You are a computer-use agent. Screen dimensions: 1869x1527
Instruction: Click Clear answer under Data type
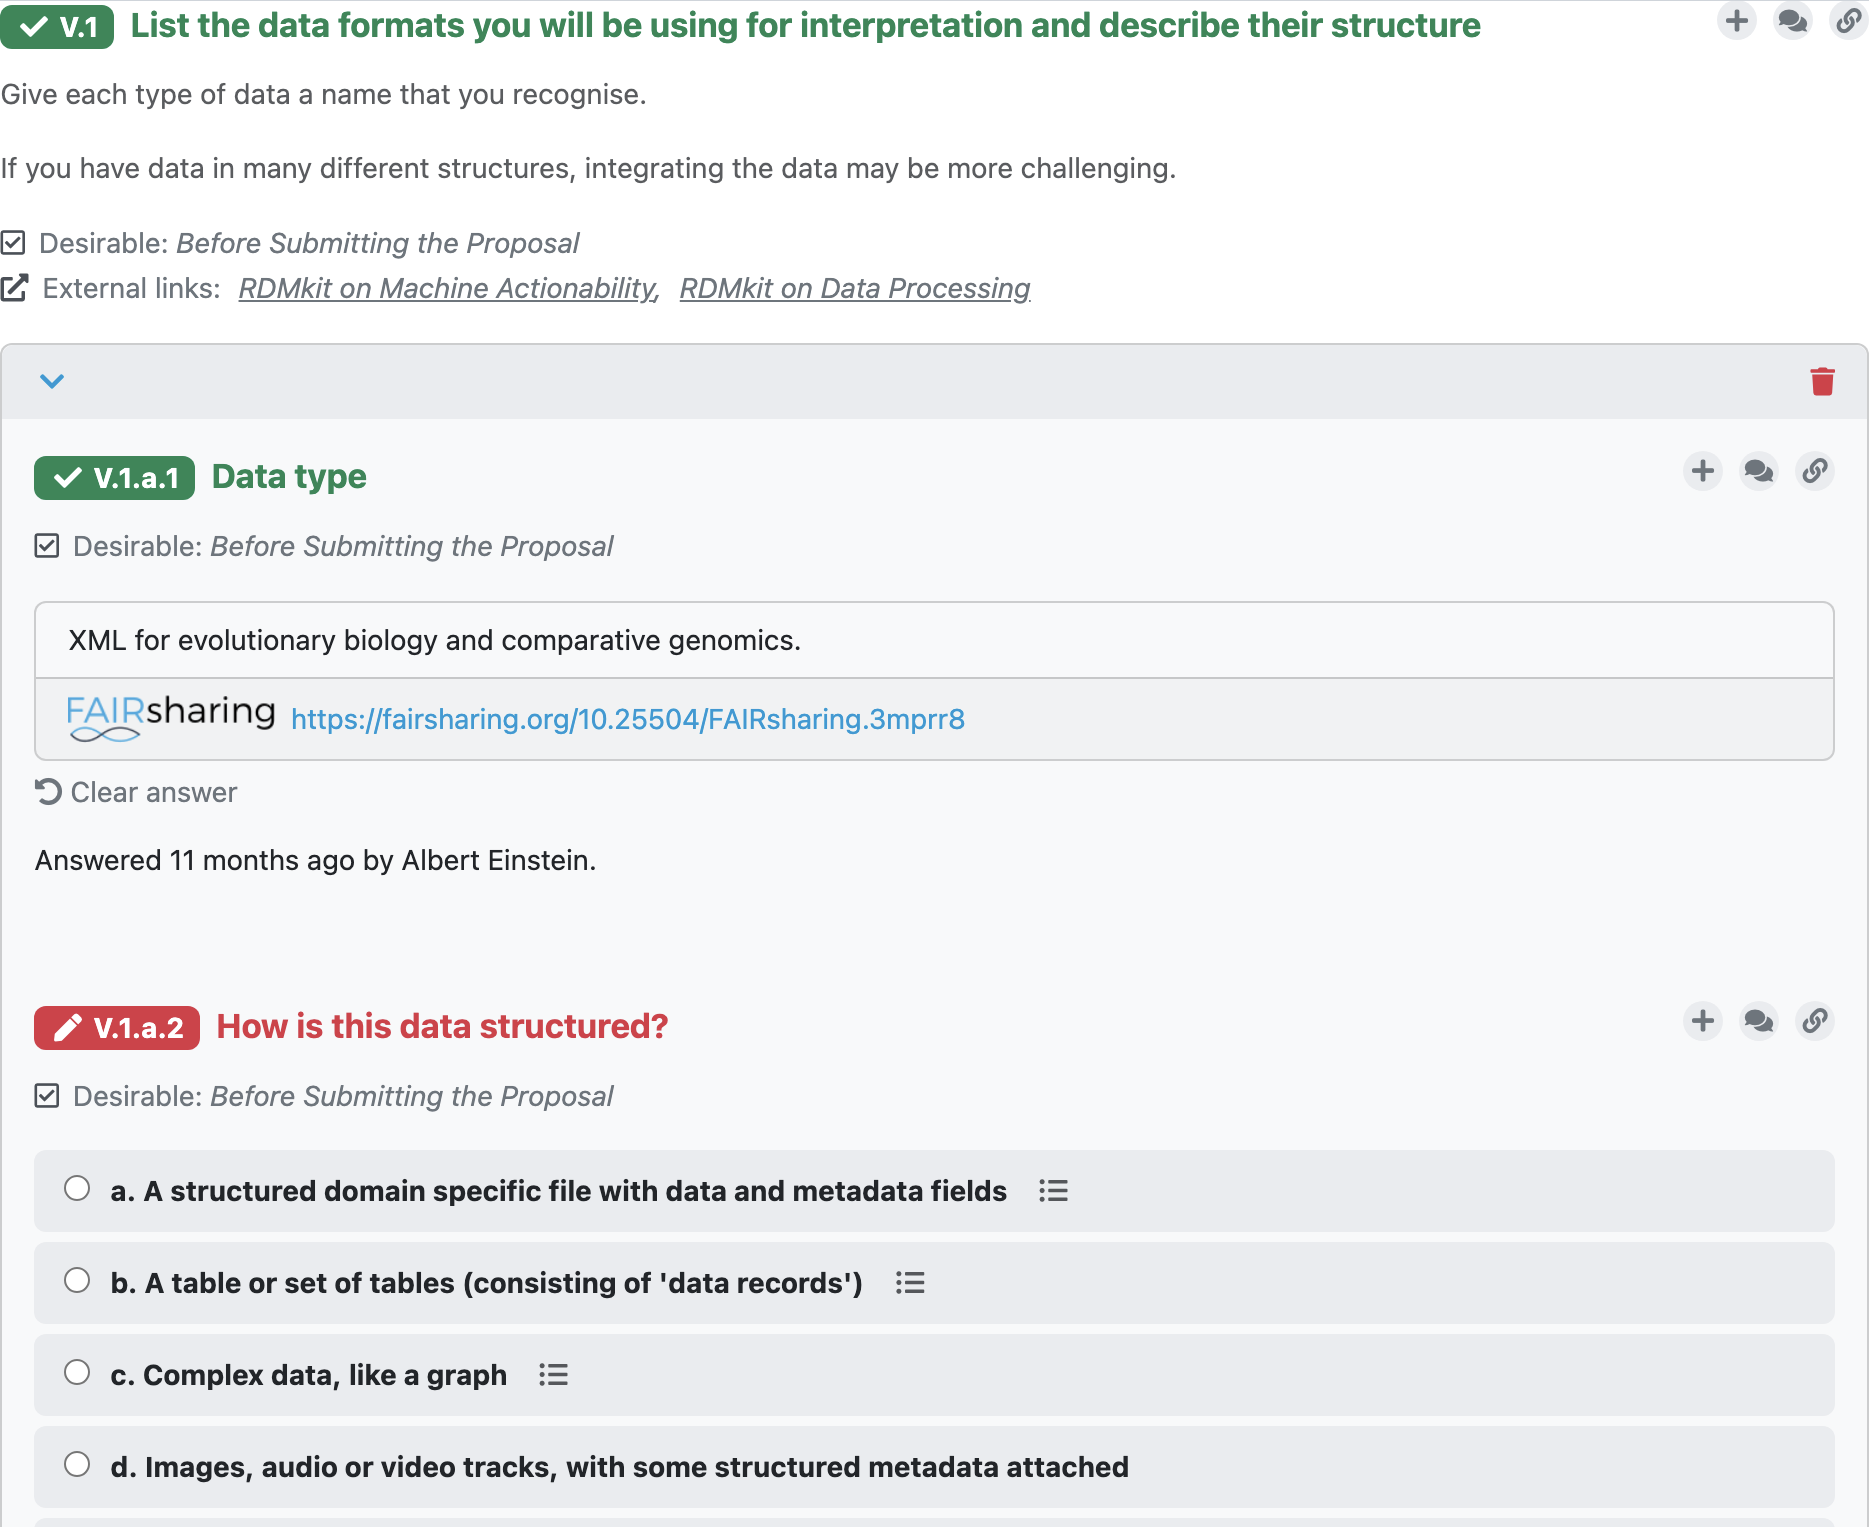point(136,792)
